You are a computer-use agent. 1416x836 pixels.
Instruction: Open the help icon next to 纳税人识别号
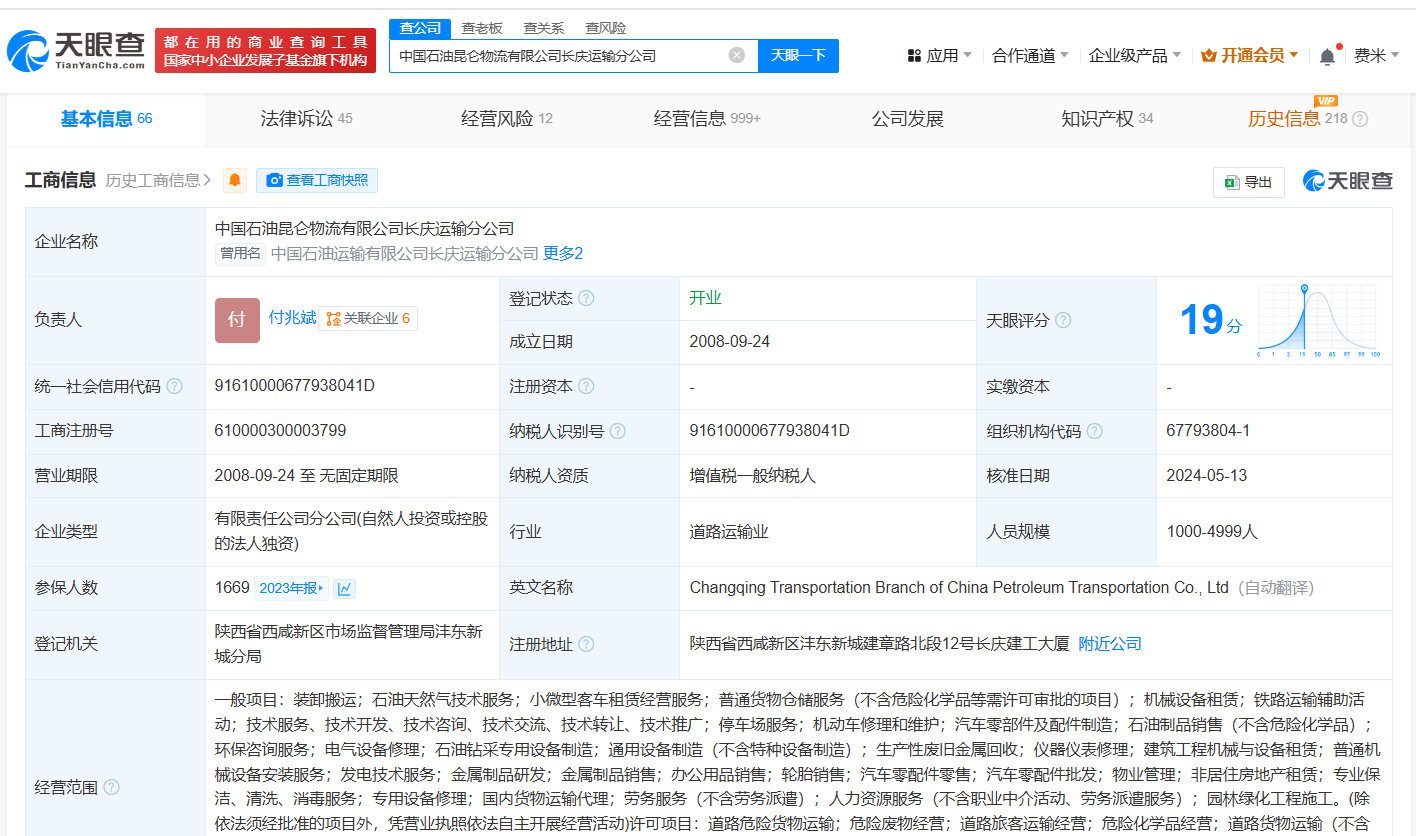click(618, 431)
